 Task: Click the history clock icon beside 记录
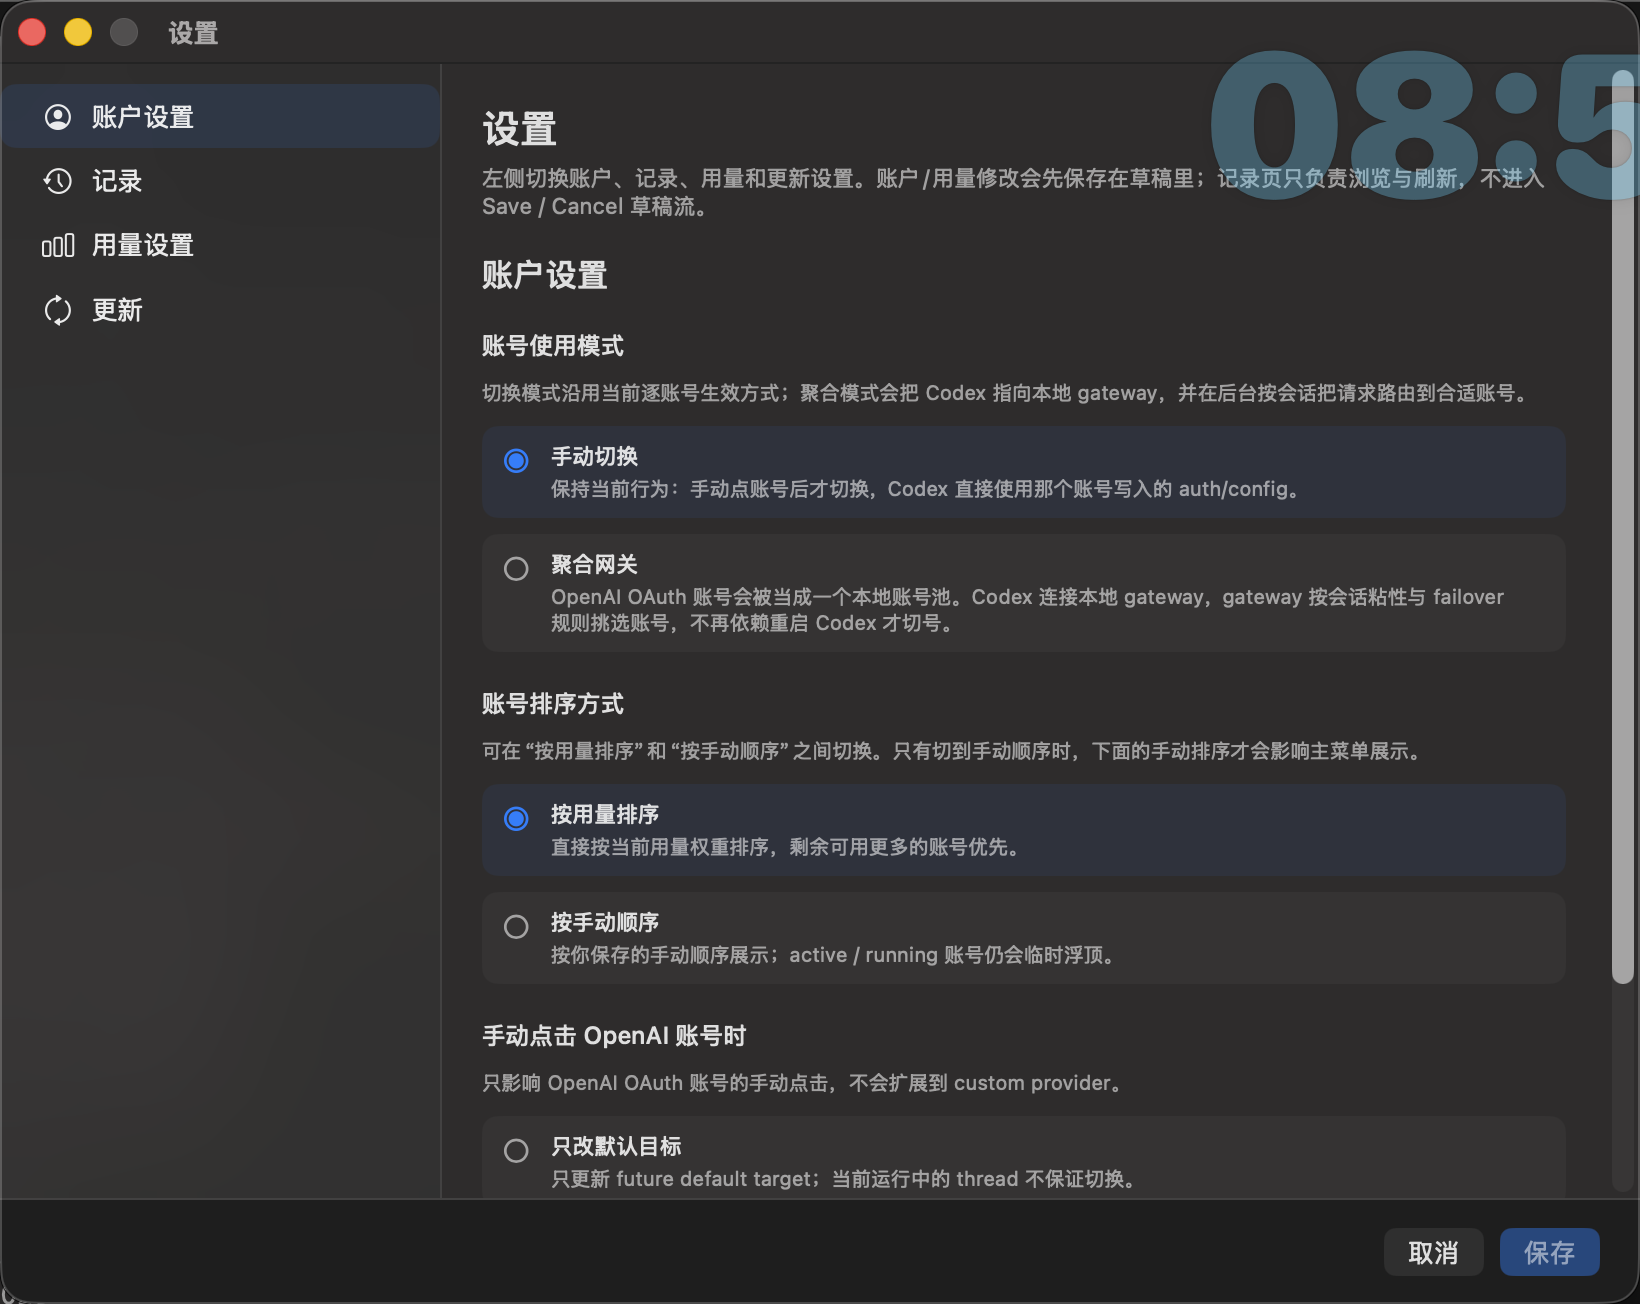[x=58, y=181]
